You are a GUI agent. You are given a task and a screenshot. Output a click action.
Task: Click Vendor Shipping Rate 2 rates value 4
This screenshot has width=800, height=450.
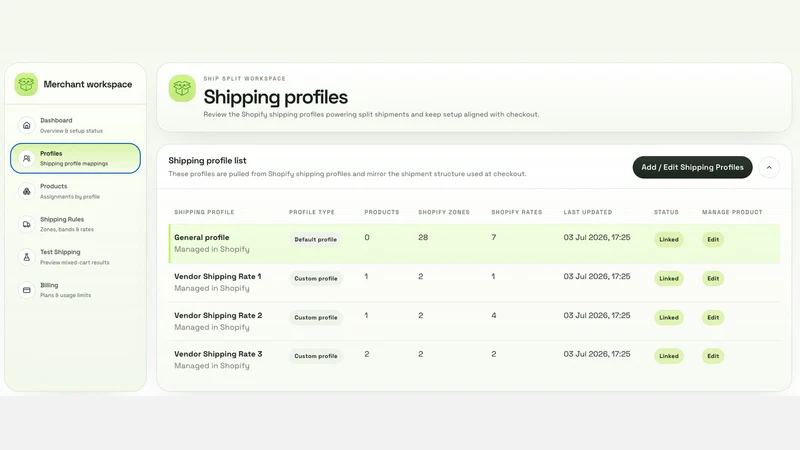(x=493, y=315)
